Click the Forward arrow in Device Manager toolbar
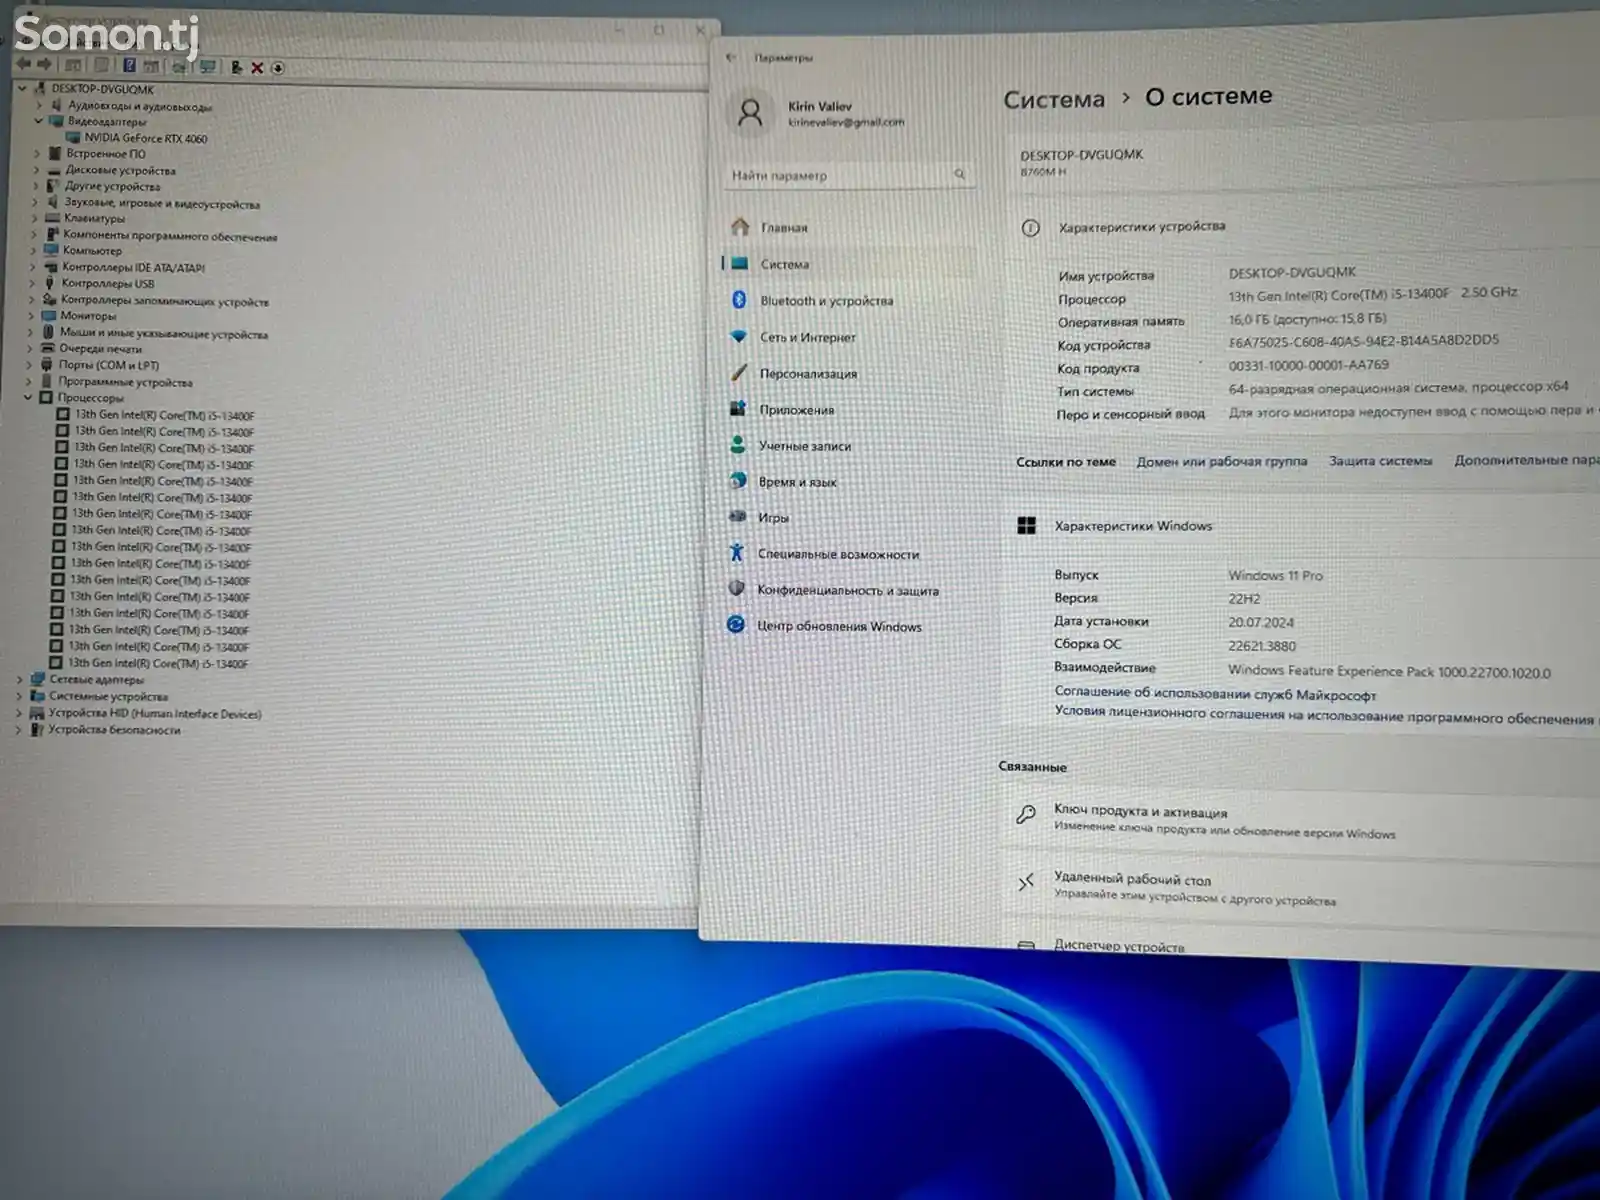Screen dimensions: 1600x1200 44,65
